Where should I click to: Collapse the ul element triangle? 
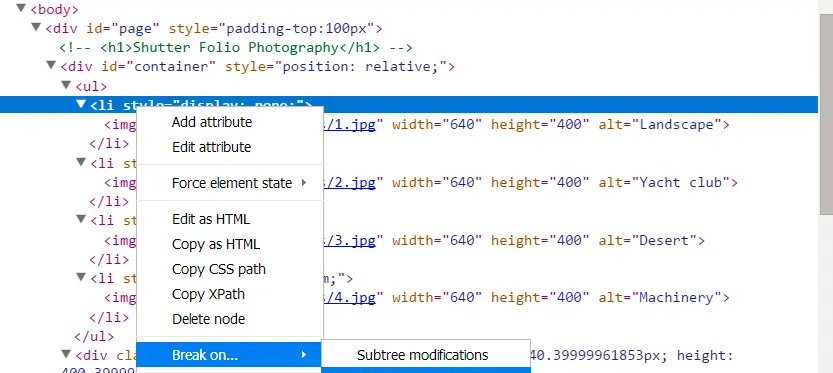(65, 84)
